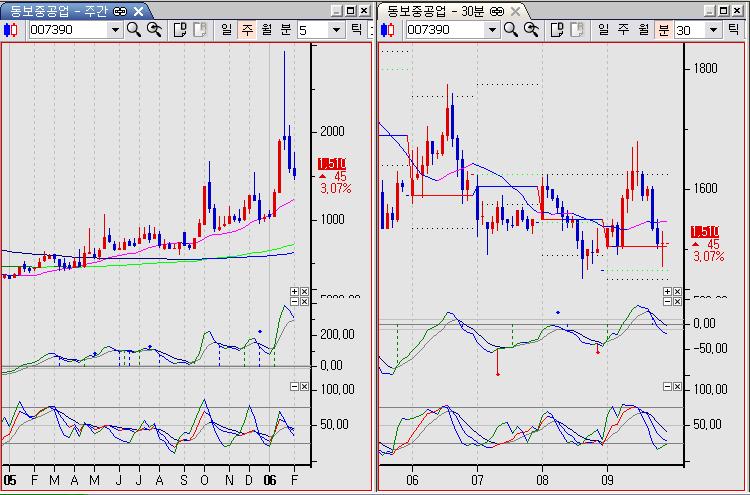This screenshot has width=750, height=495.
Task: Click the candlestick chart icon in weekly panel
Action: point(12,30)
